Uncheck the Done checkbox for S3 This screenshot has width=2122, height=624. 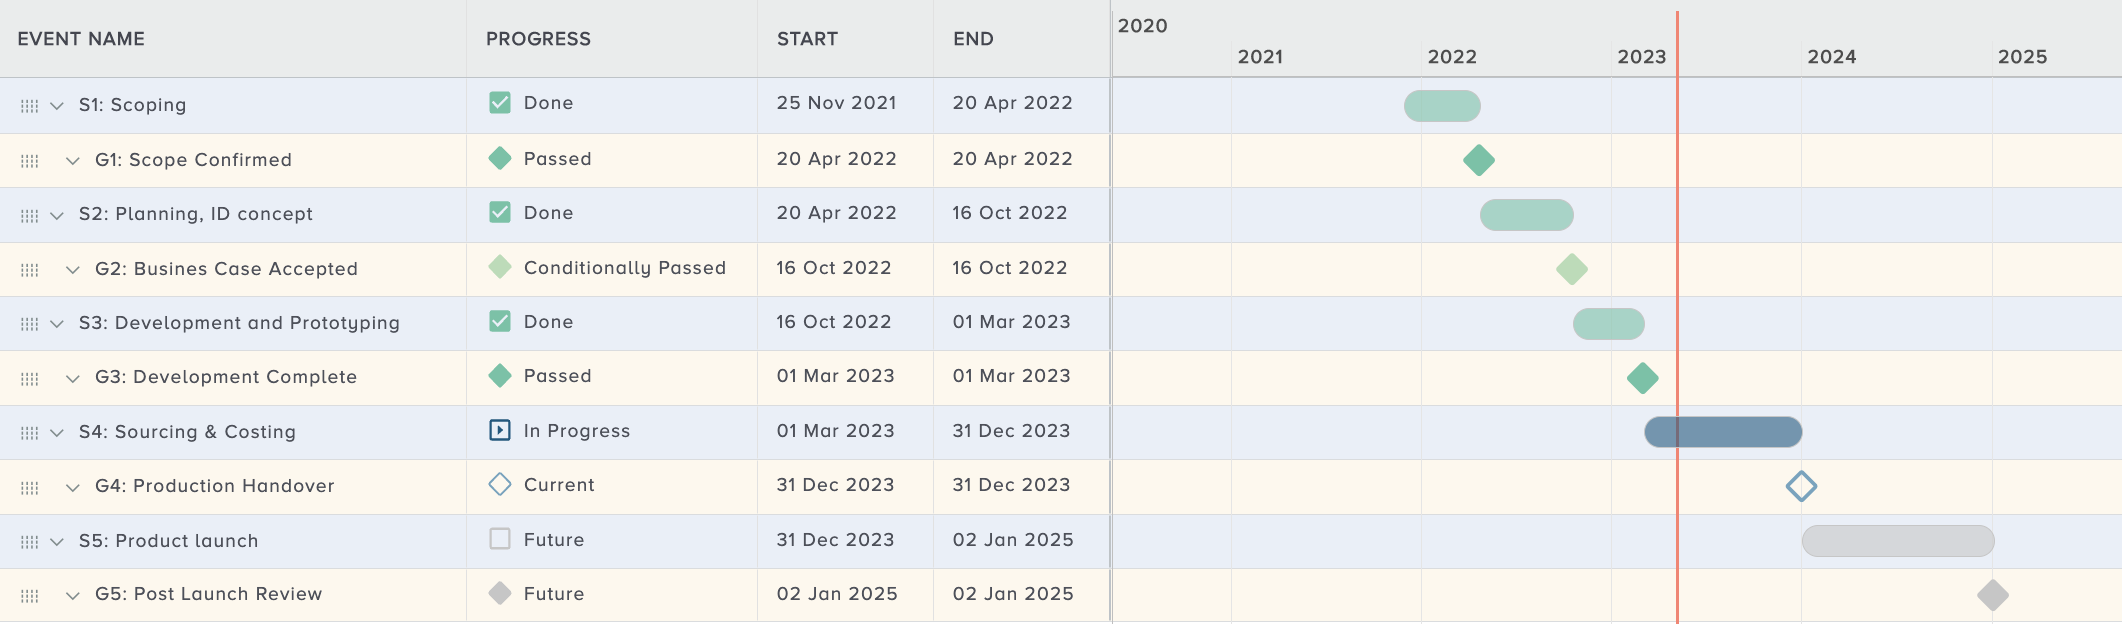(x=500, y=321)
